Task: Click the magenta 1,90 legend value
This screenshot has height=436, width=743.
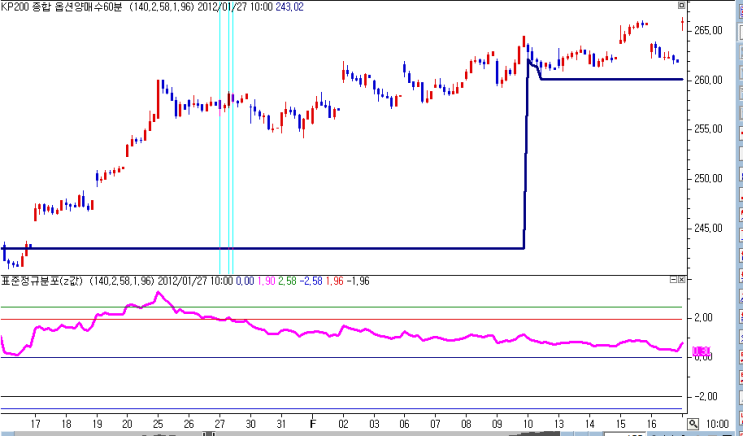Action: point(266,281)
